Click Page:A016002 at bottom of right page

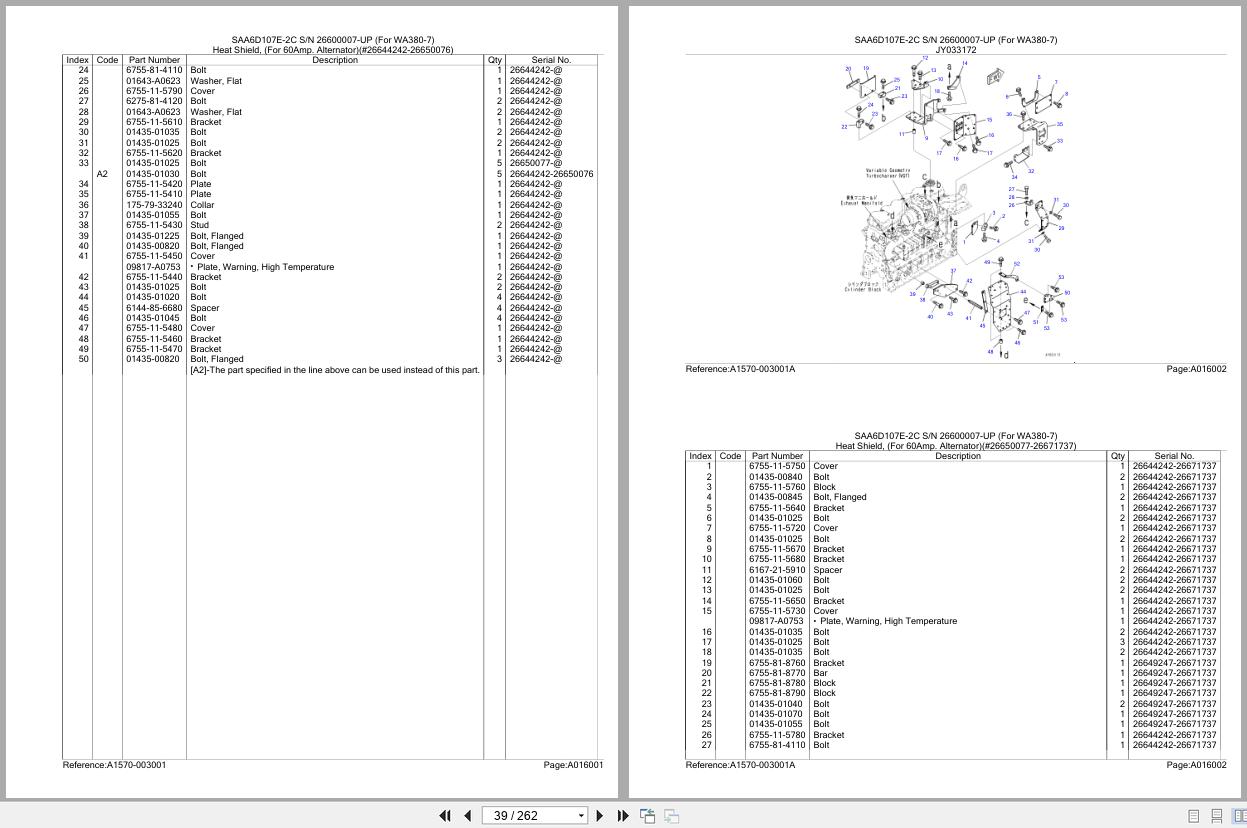tap(1196, 765)
